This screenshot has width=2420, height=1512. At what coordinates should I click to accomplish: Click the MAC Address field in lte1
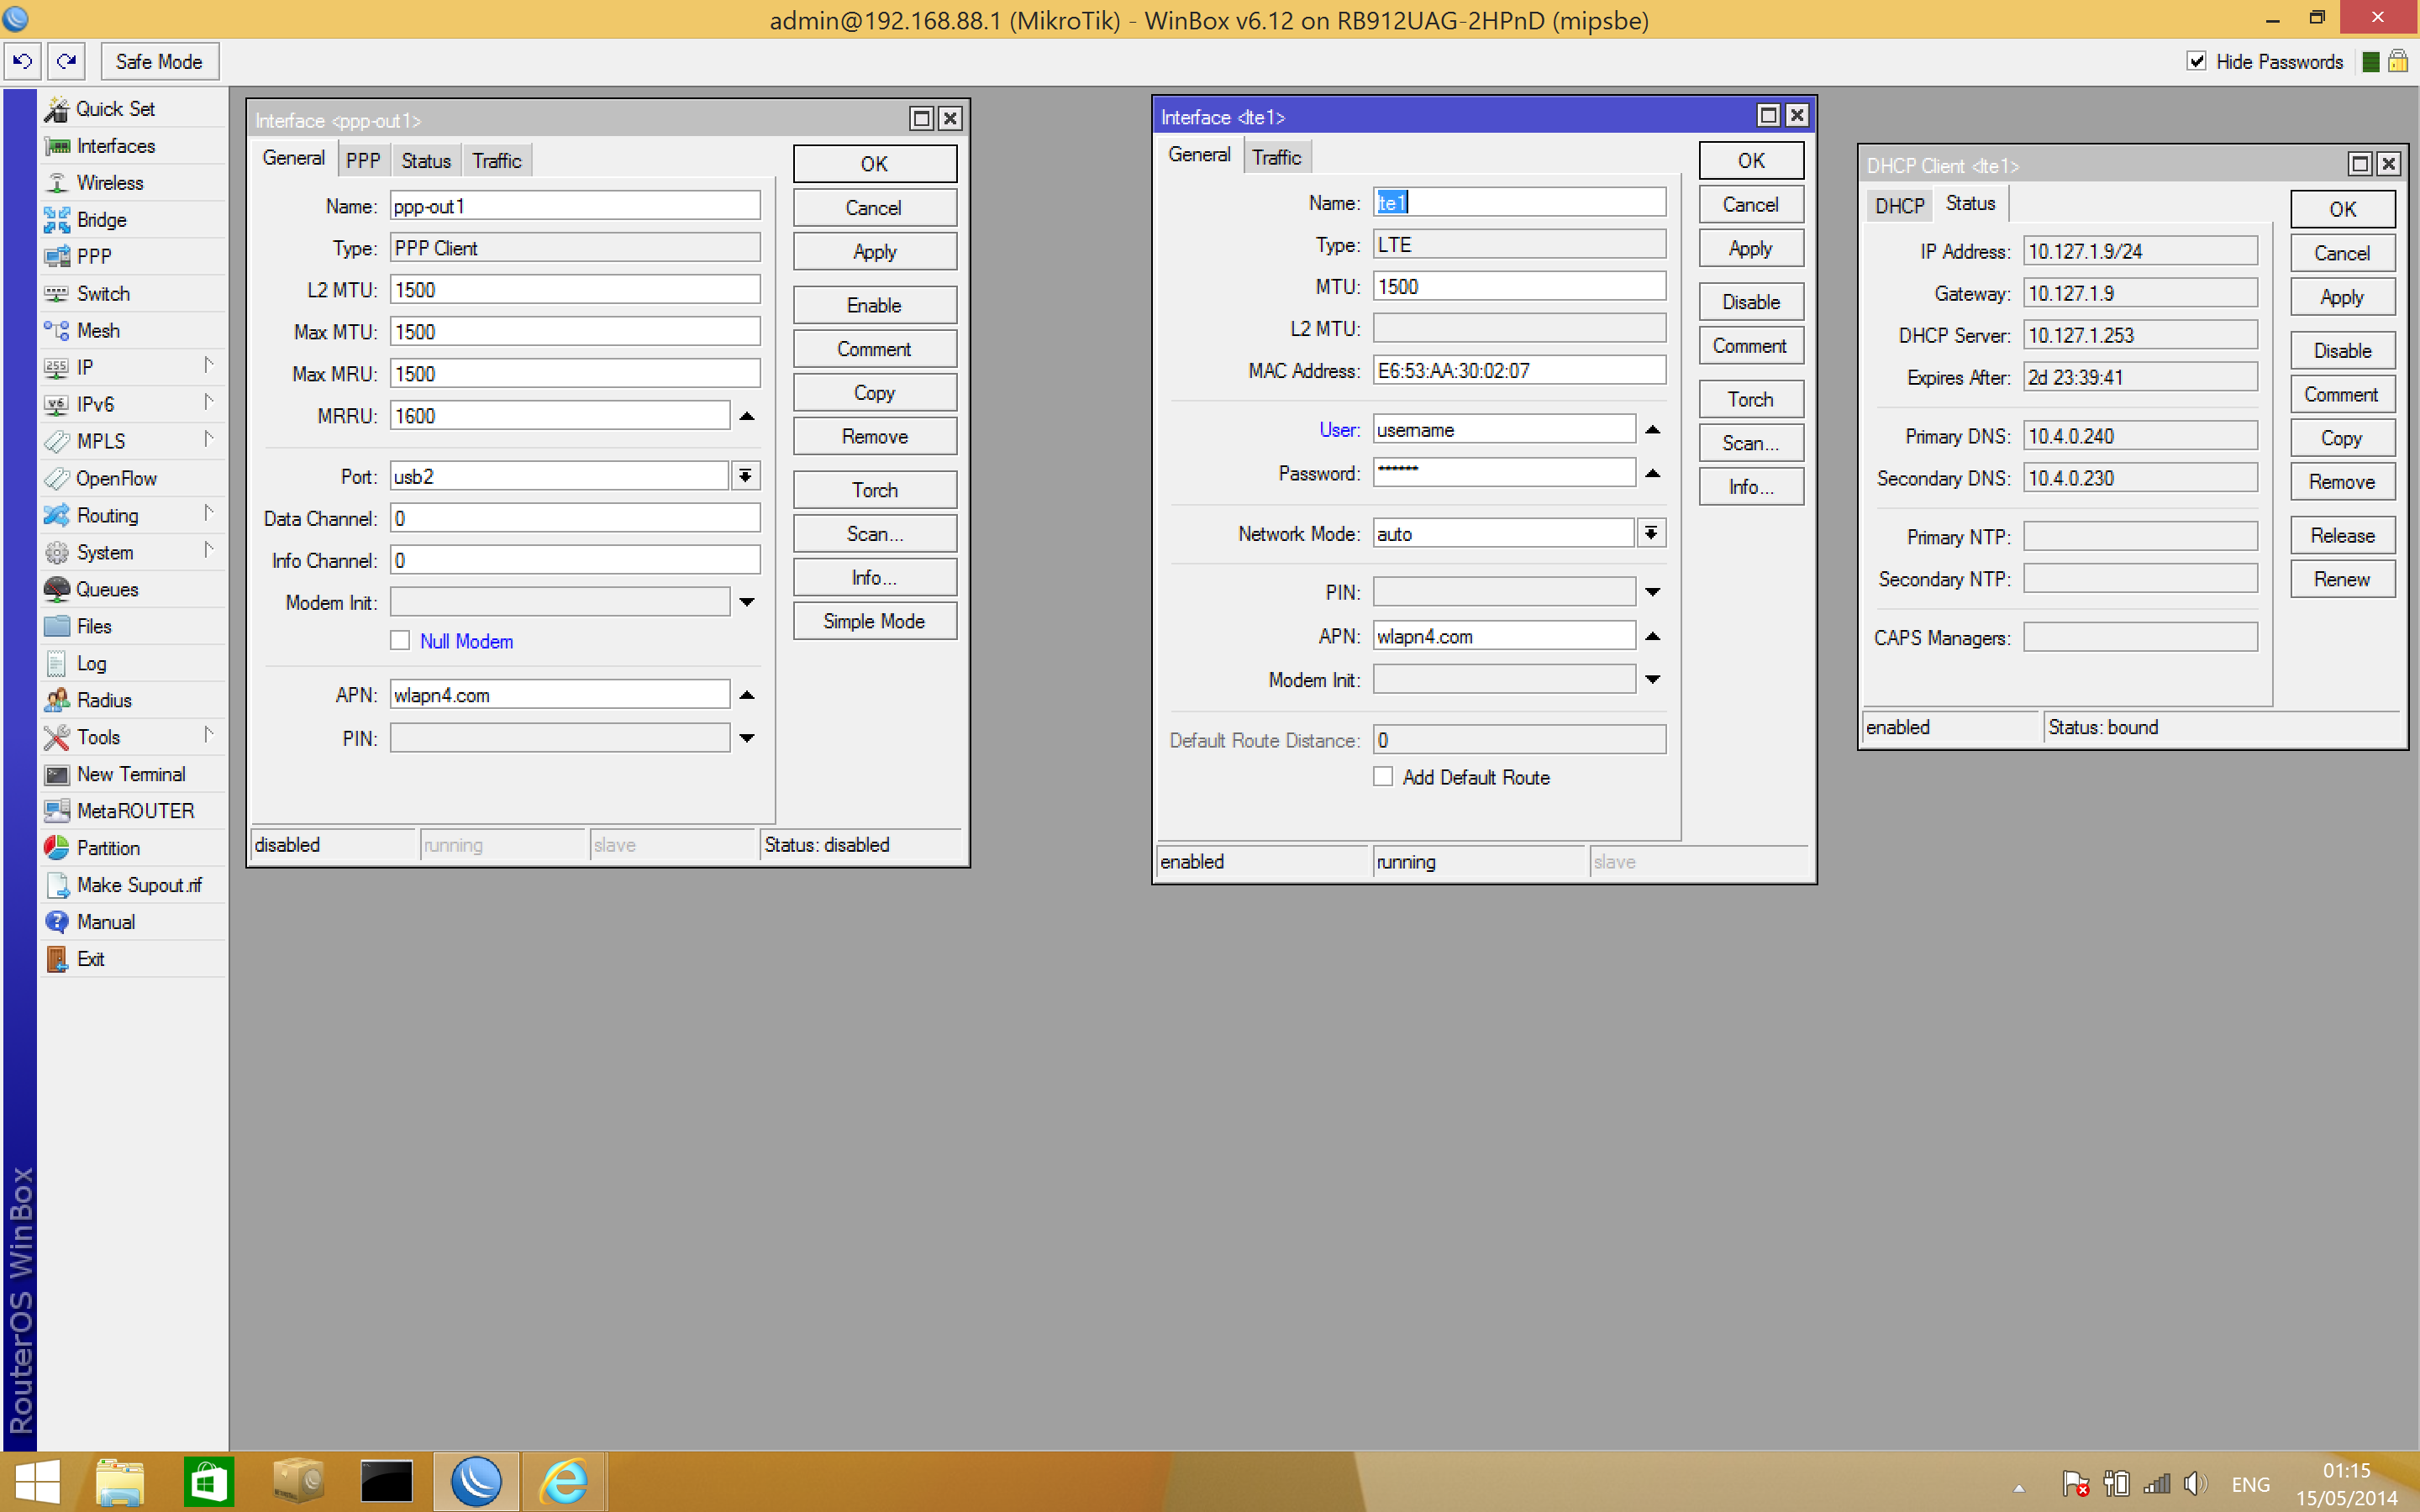[x=1519, y=370]
